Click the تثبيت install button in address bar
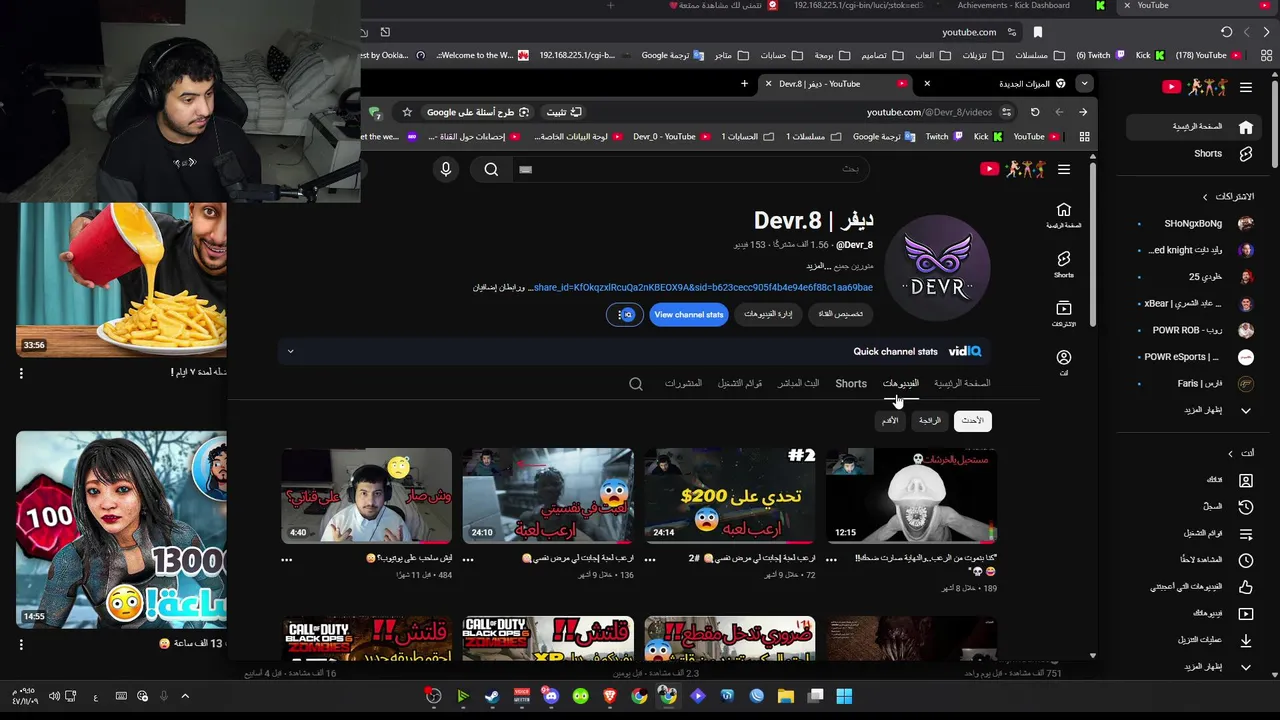Screen dimensions: 1280x720 click(563, 112)
